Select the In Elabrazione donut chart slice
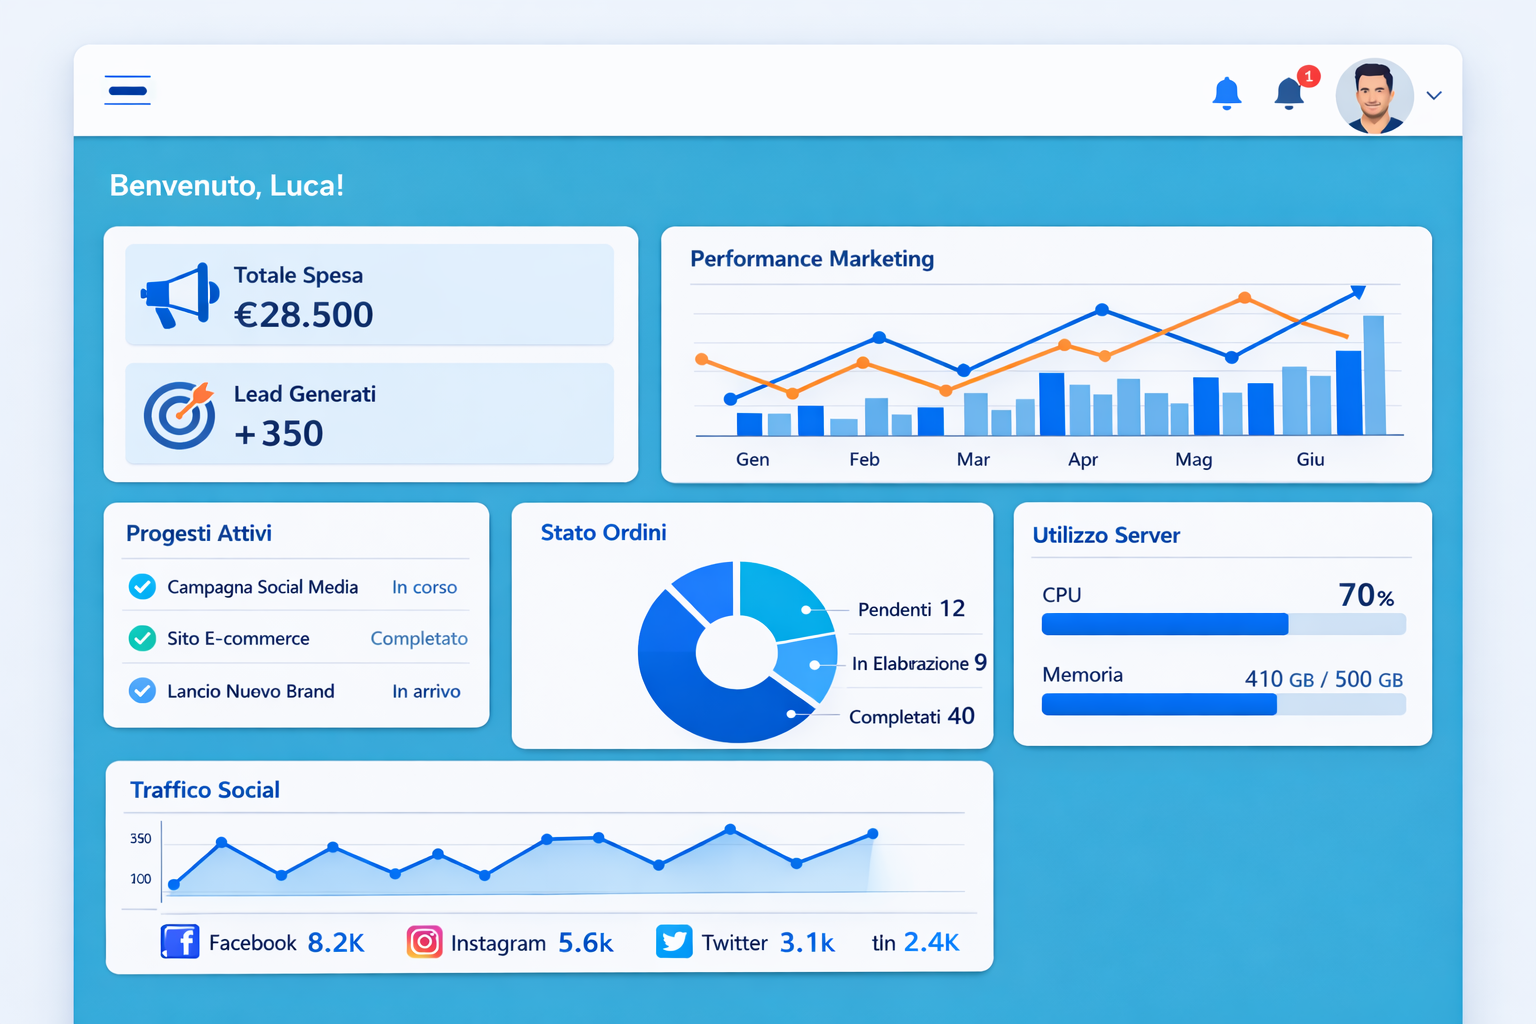The width and height of the screenshot is (1536, 1024). [808, 667]
